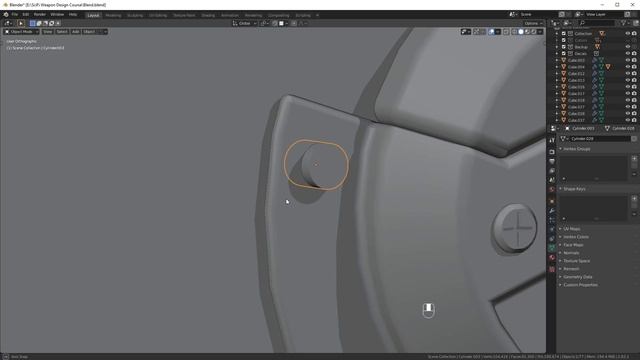Switch to the Sculpting workspace tab
Viewport: 640px width, 360px height.
coord(135,15)
